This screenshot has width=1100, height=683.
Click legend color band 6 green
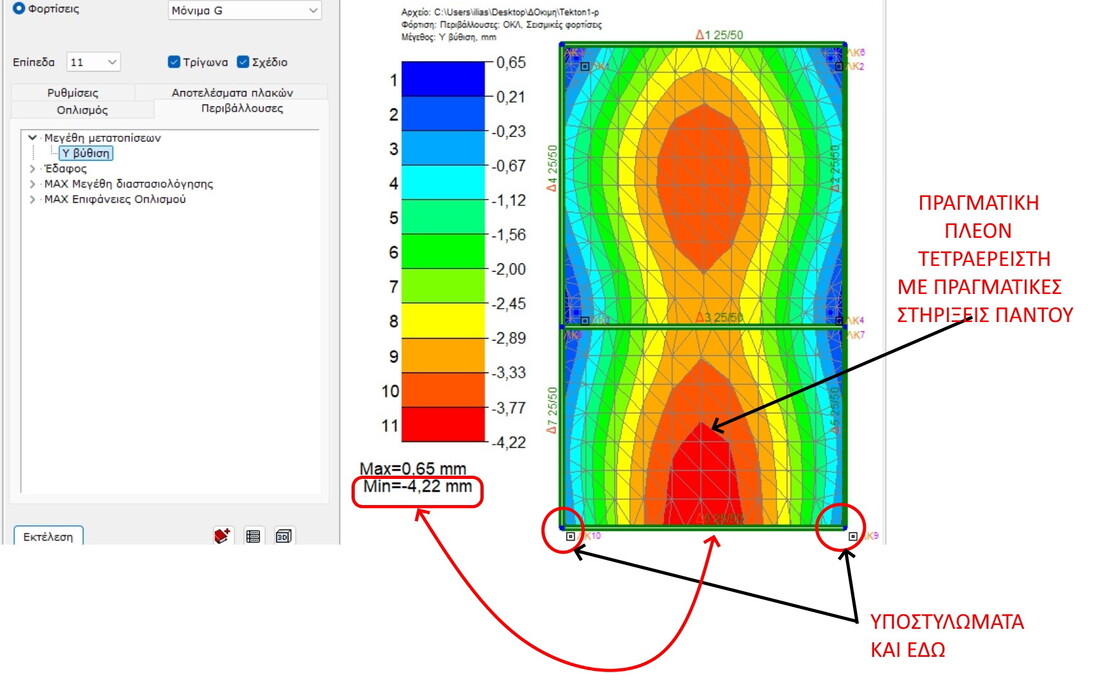pyautogui.click(x=443, y=252)
